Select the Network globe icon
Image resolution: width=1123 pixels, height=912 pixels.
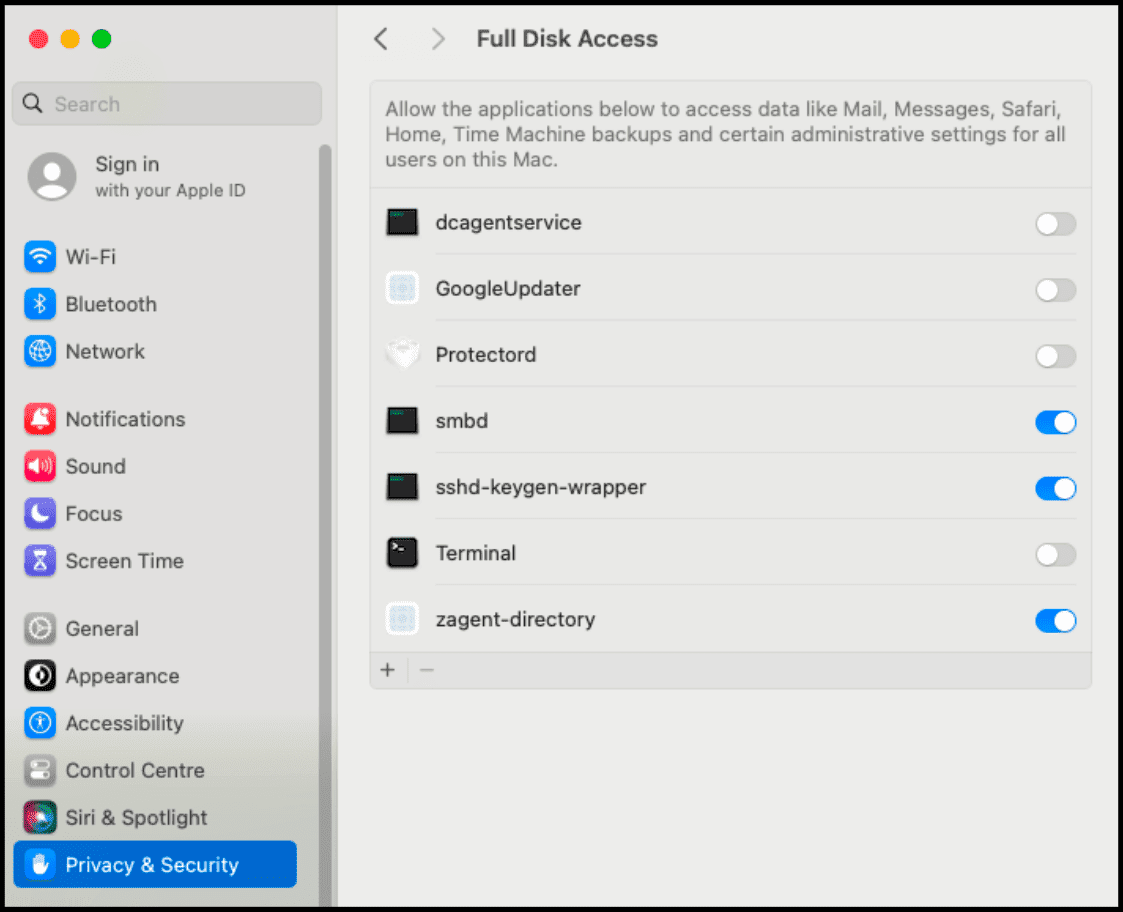[40, 351]
